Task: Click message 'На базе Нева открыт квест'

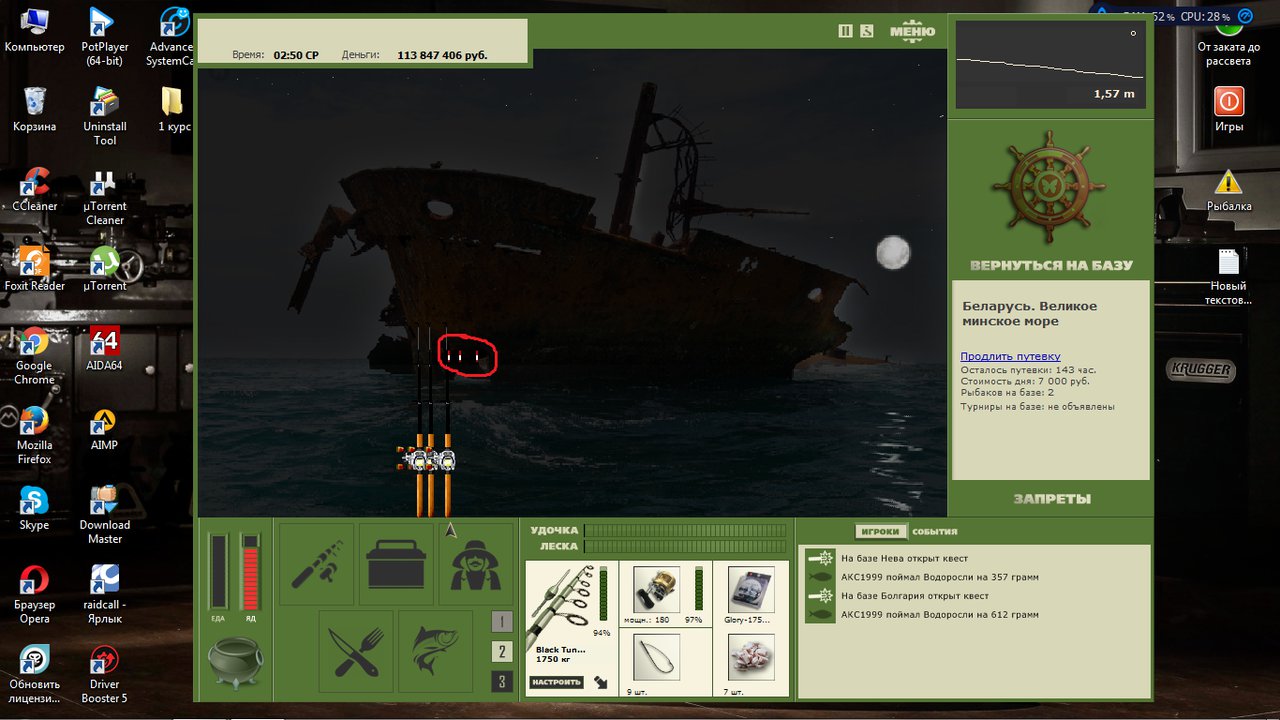Action: coord(904,558)
